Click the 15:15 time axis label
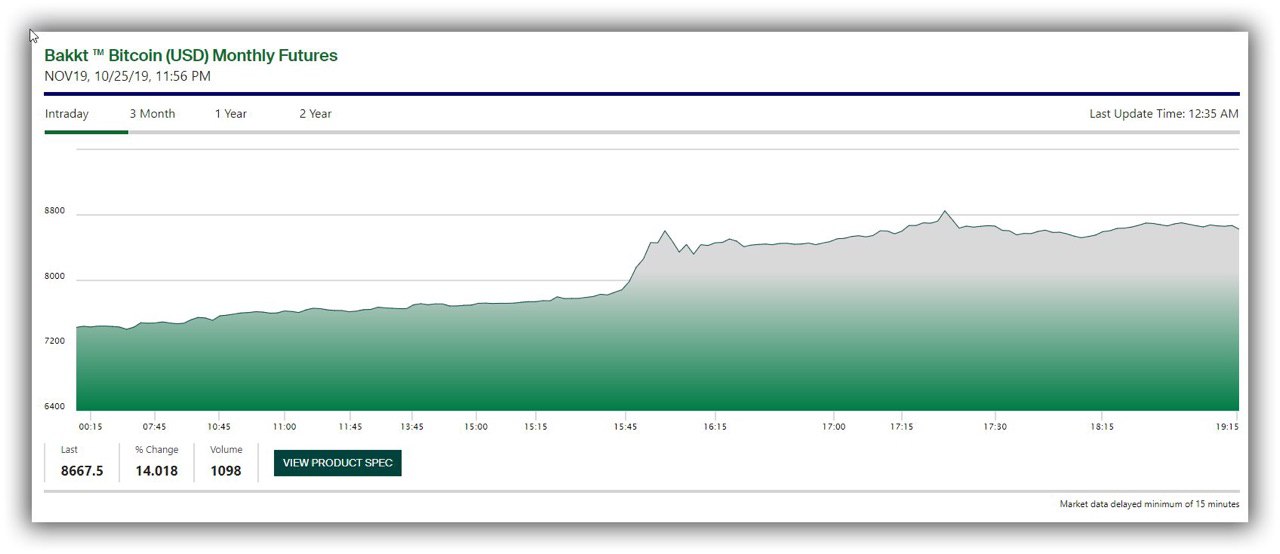Screen dimensions: 1280x554 coord(535,427)
